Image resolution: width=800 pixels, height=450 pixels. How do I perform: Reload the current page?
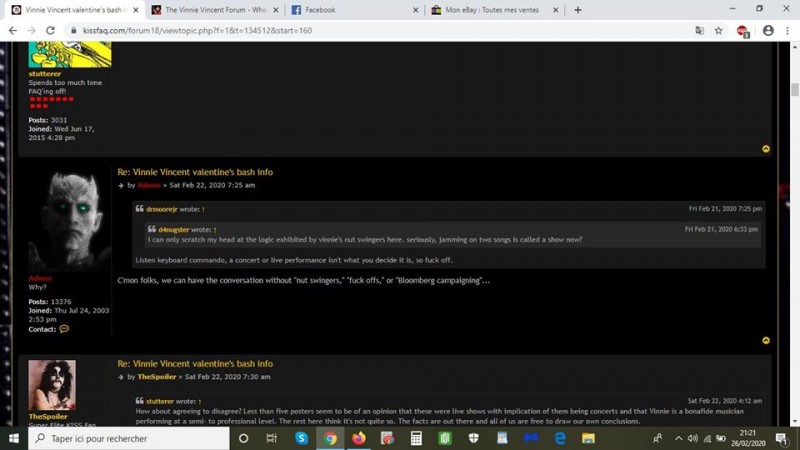49,31
